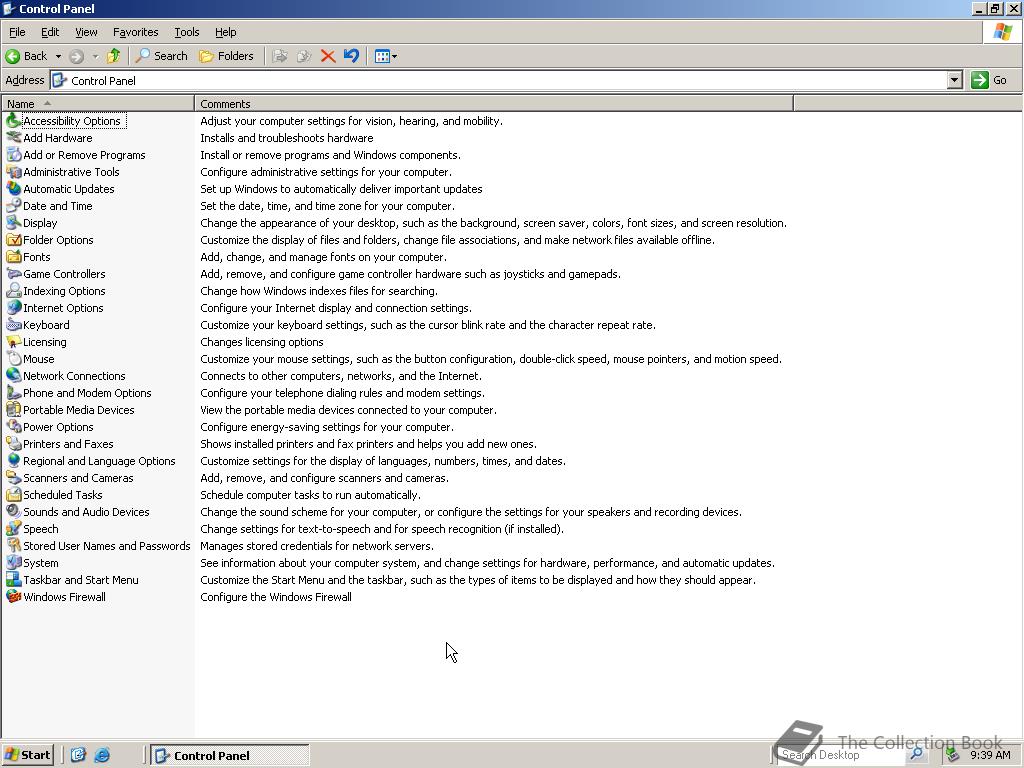Select Network Connections icon
Viewport: 1024px width, 768px height.
[x=14, y=376]
